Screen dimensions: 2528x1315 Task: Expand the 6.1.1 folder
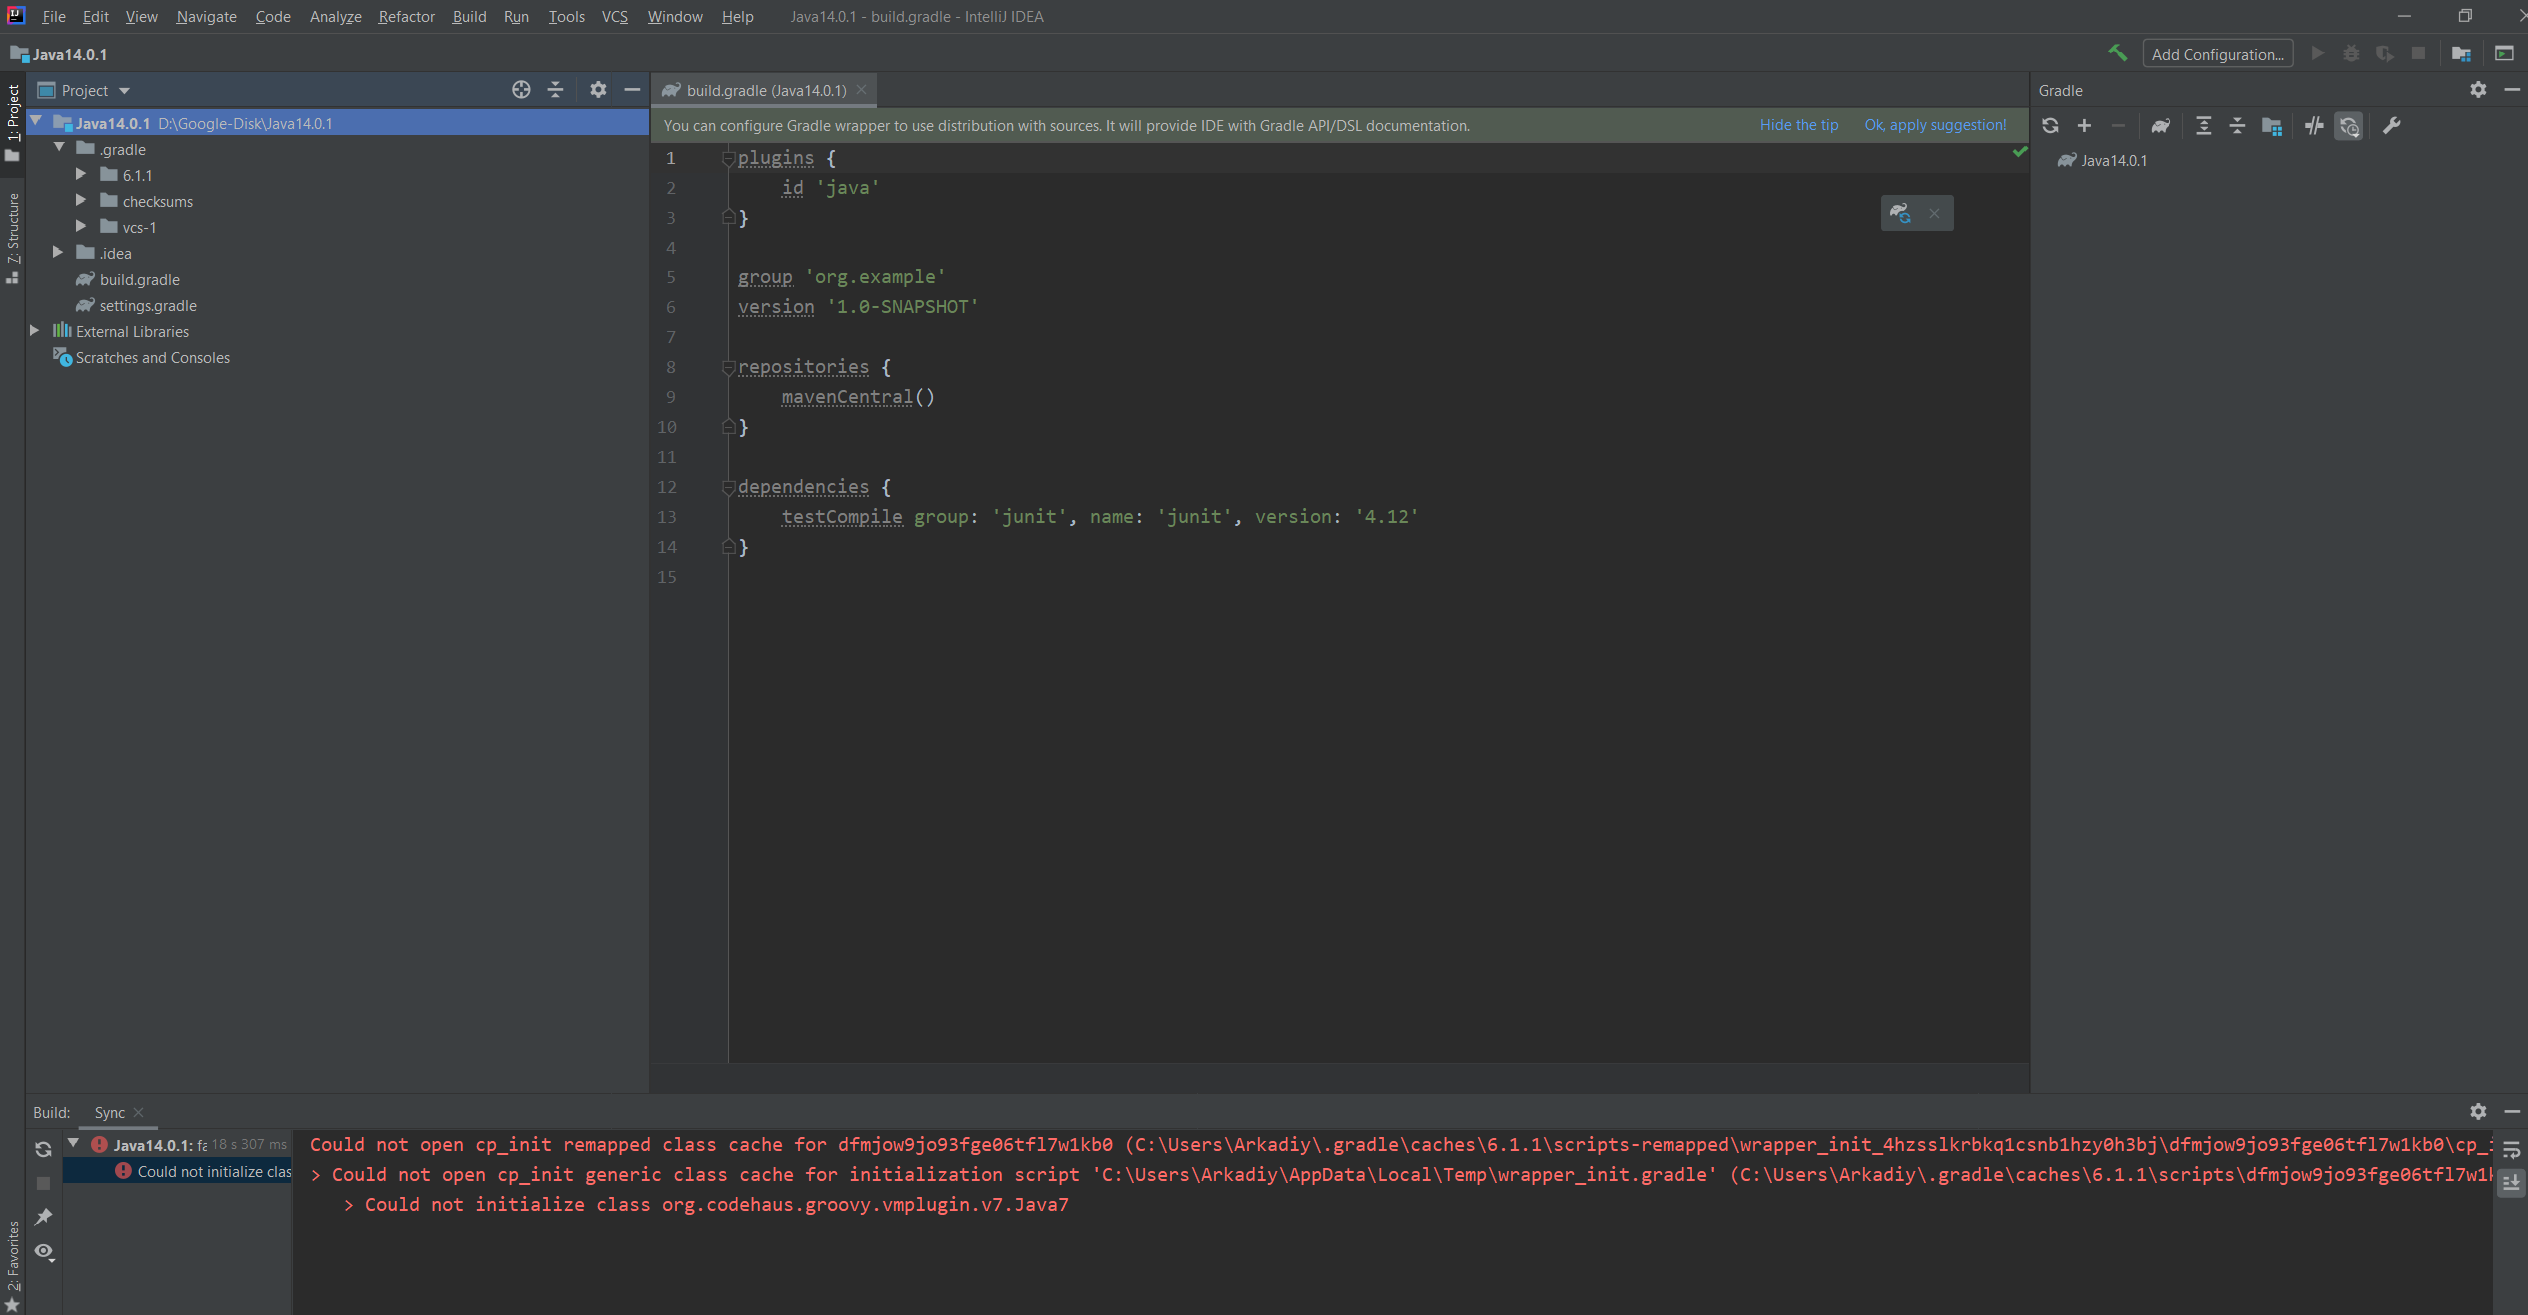(x=81, y=174)
